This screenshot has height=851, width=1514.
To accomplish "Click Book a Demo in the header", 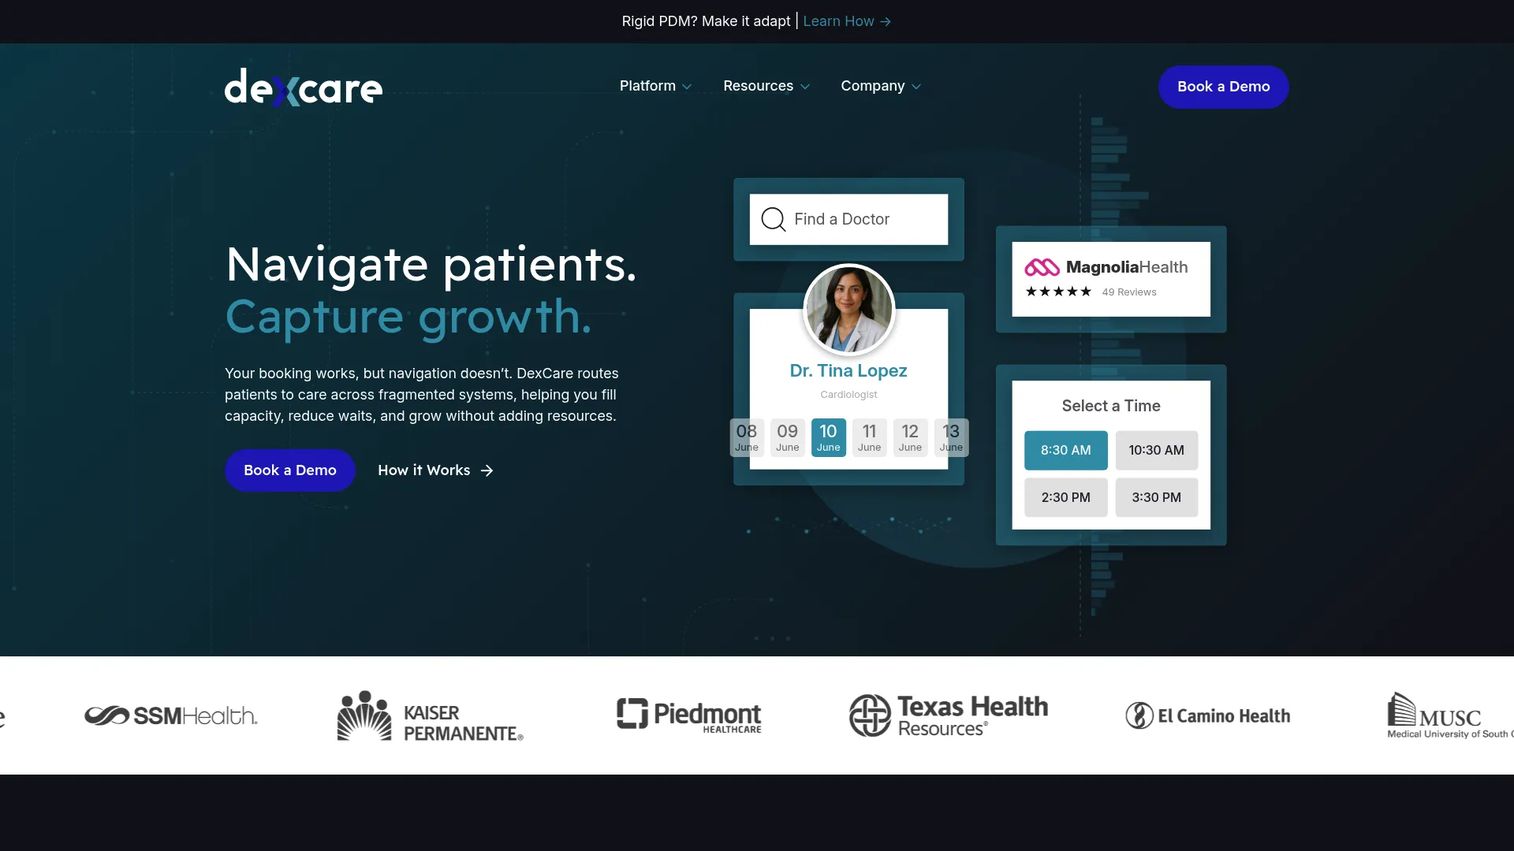I will click(x=1223, y=87).
